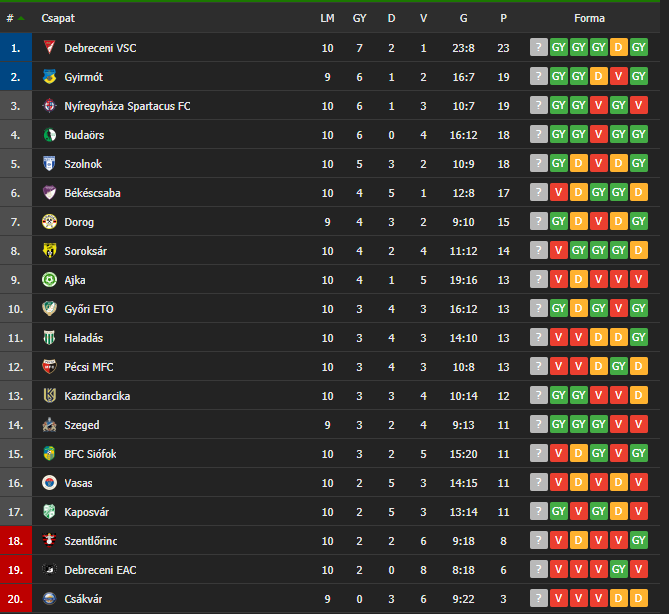This screenshot has height=614, width=669.
Task: Click the Kazincbarcika crest icon
Action: [49, 396]
